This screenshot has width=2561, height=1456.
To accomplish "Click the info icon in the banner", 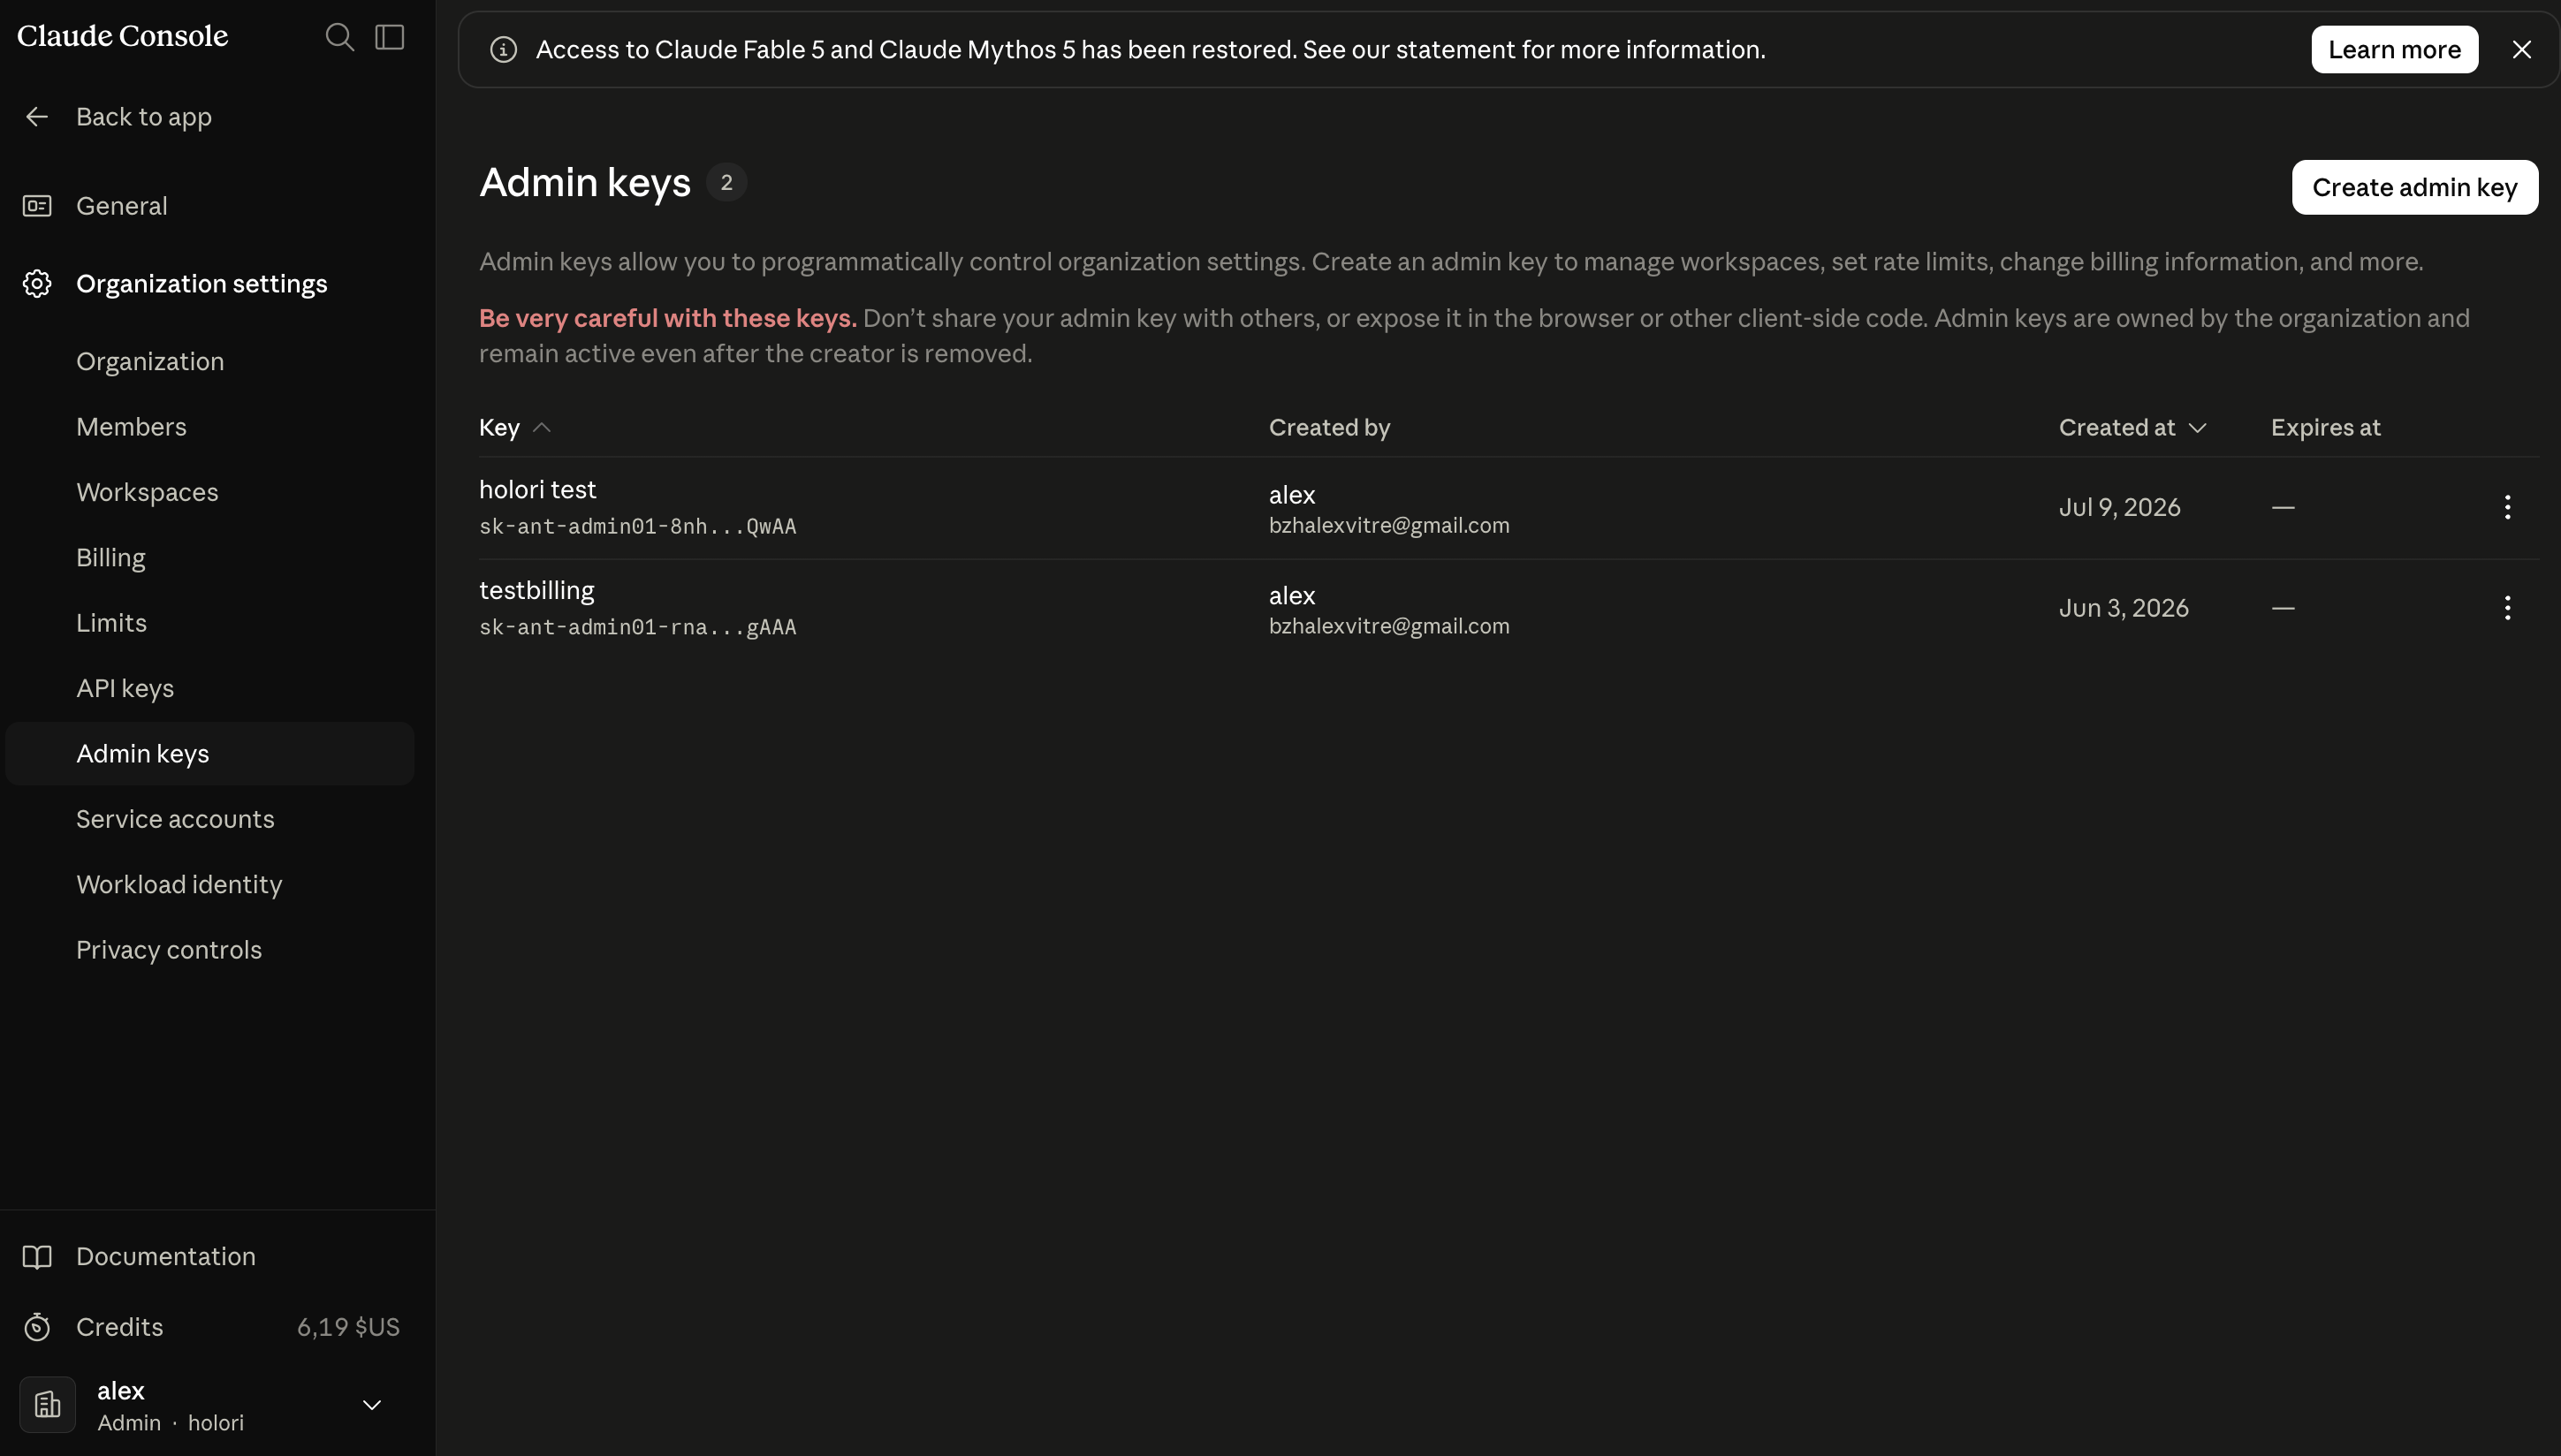I will pos(503,50).
